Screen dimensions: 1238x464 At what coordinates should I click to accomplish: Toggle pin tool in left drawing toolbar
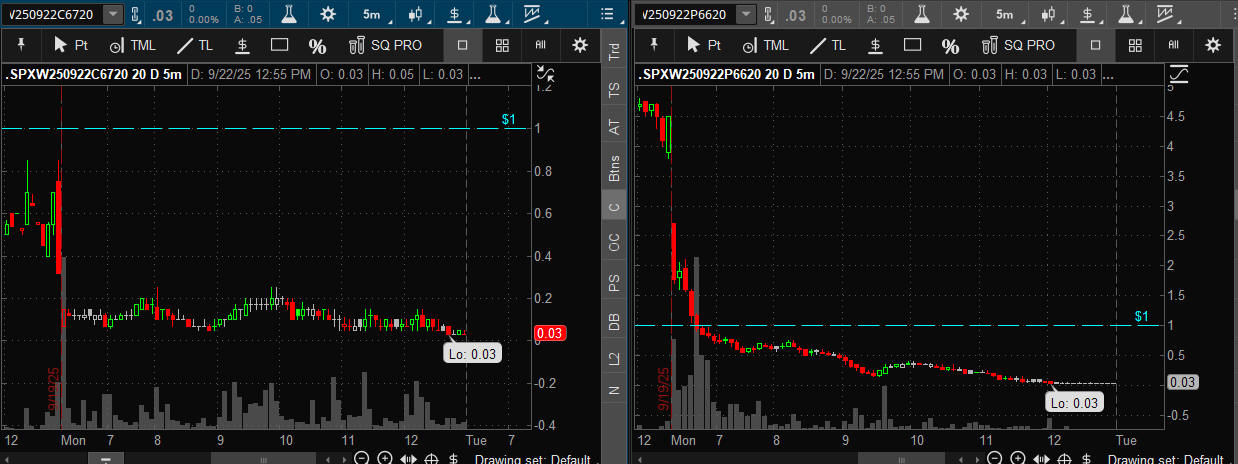22,44
